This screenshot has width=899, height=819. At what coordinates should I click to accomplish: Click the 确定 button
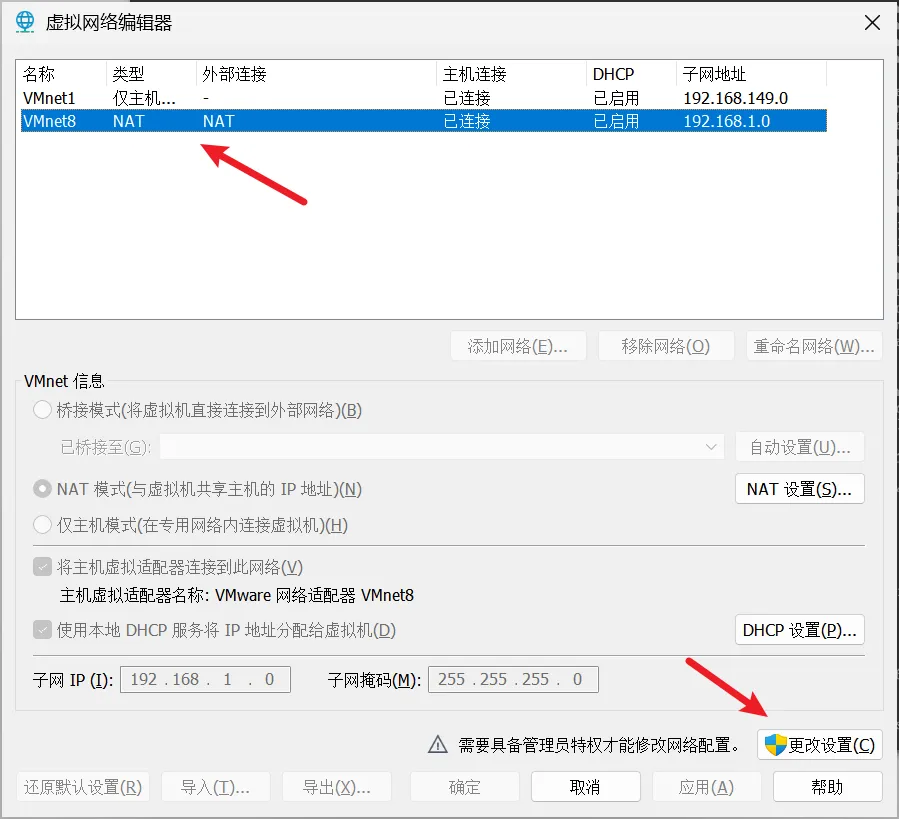tap(464, 786)
